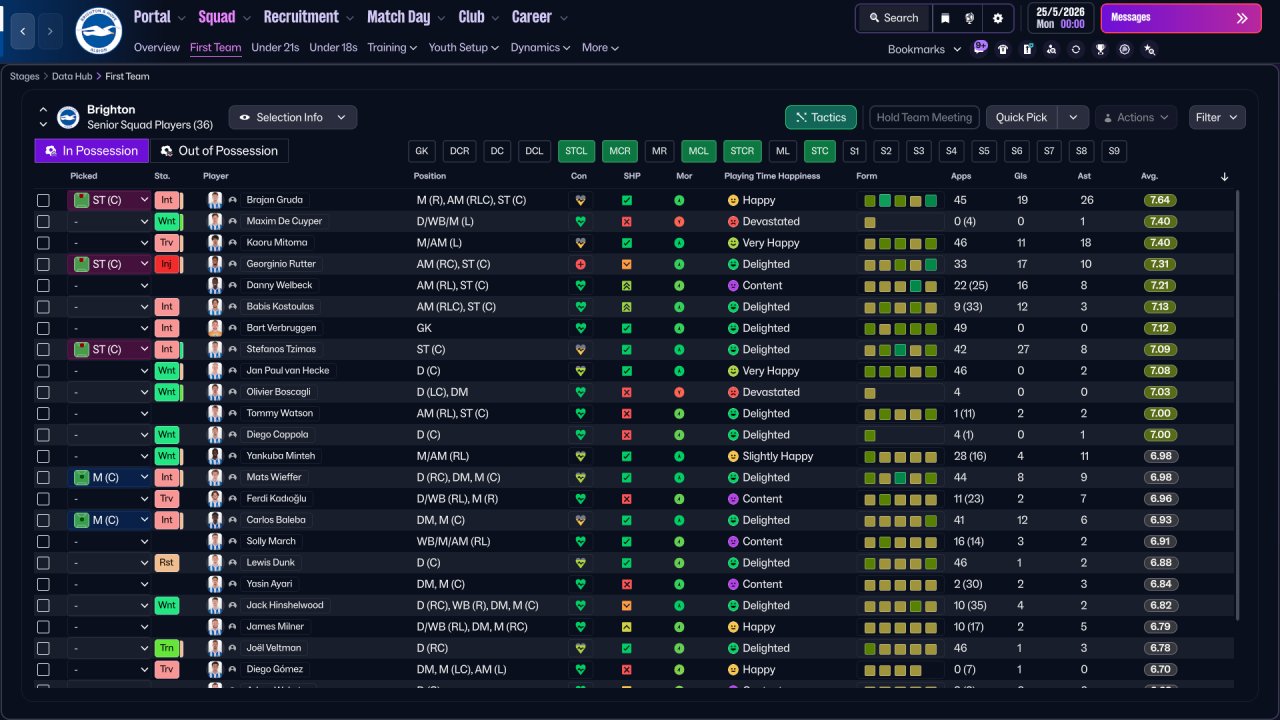Screen dimensions: 1280x720
Task: Click Brajan Gruda's condition heart icon
Action: pyautogui.click(x=579, y=200)
